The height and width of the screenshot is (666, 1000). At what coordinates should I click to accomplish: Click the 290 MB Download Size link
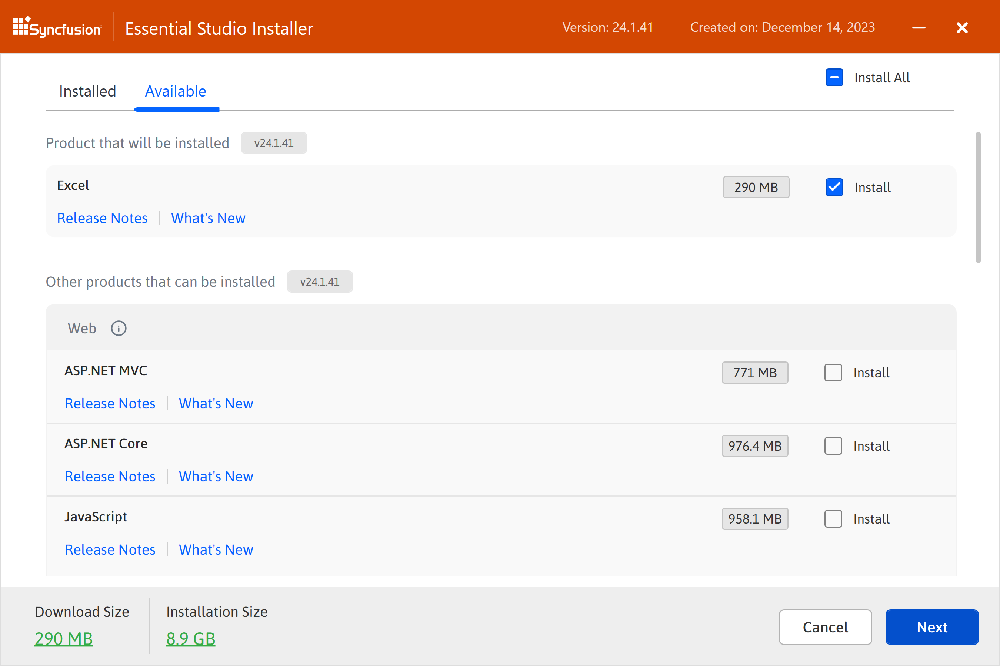63,638
